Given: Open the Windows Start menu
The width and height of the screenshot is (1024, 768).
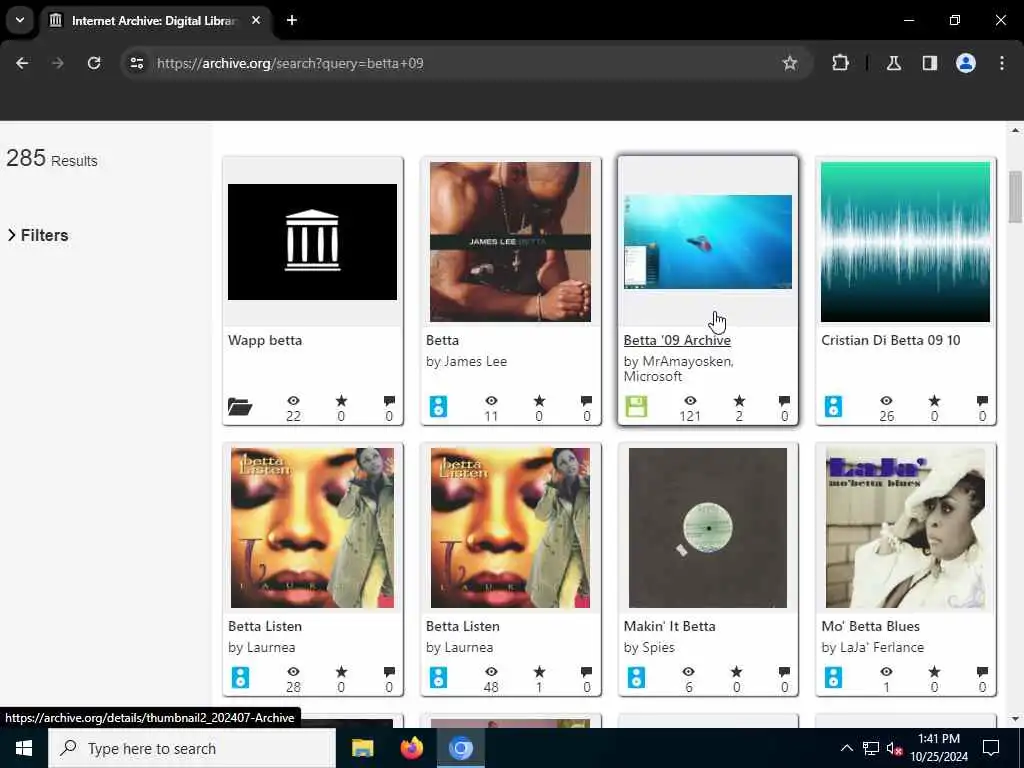Looking at the screenshot, I should 24,748.
